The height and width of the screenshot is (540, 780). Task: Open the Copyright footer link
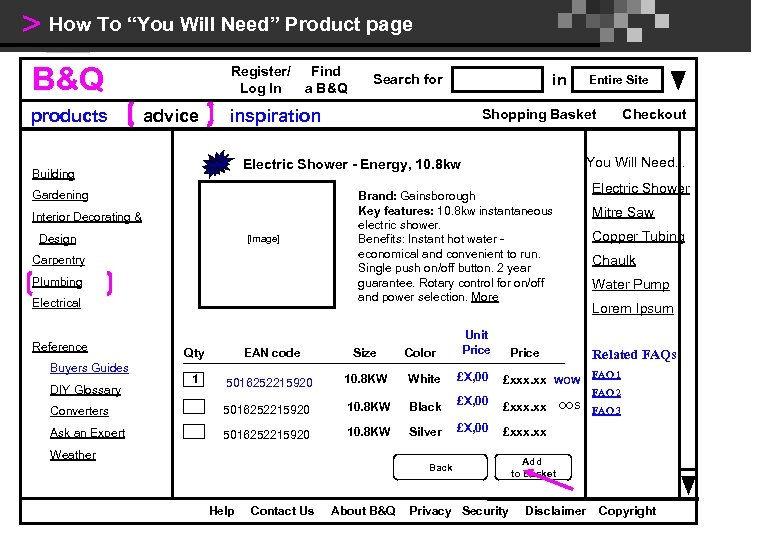[627, 511]
